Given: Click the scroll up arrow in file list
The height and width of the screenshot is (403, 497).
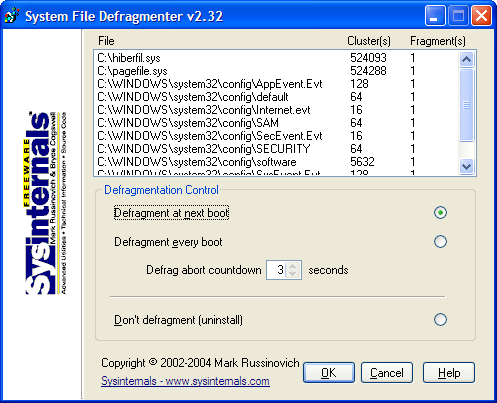Looking at the screenshot, I should tap(466, 59).
